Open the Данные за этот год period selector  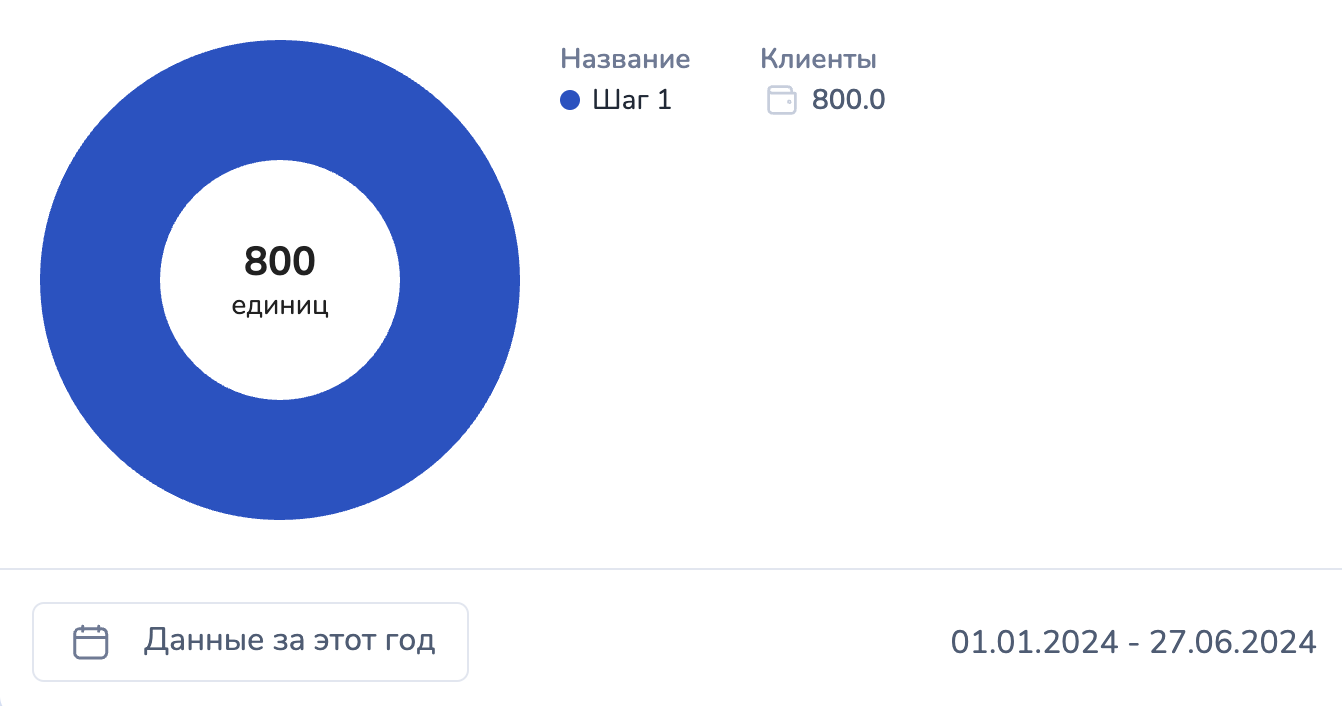click(250, 641)
